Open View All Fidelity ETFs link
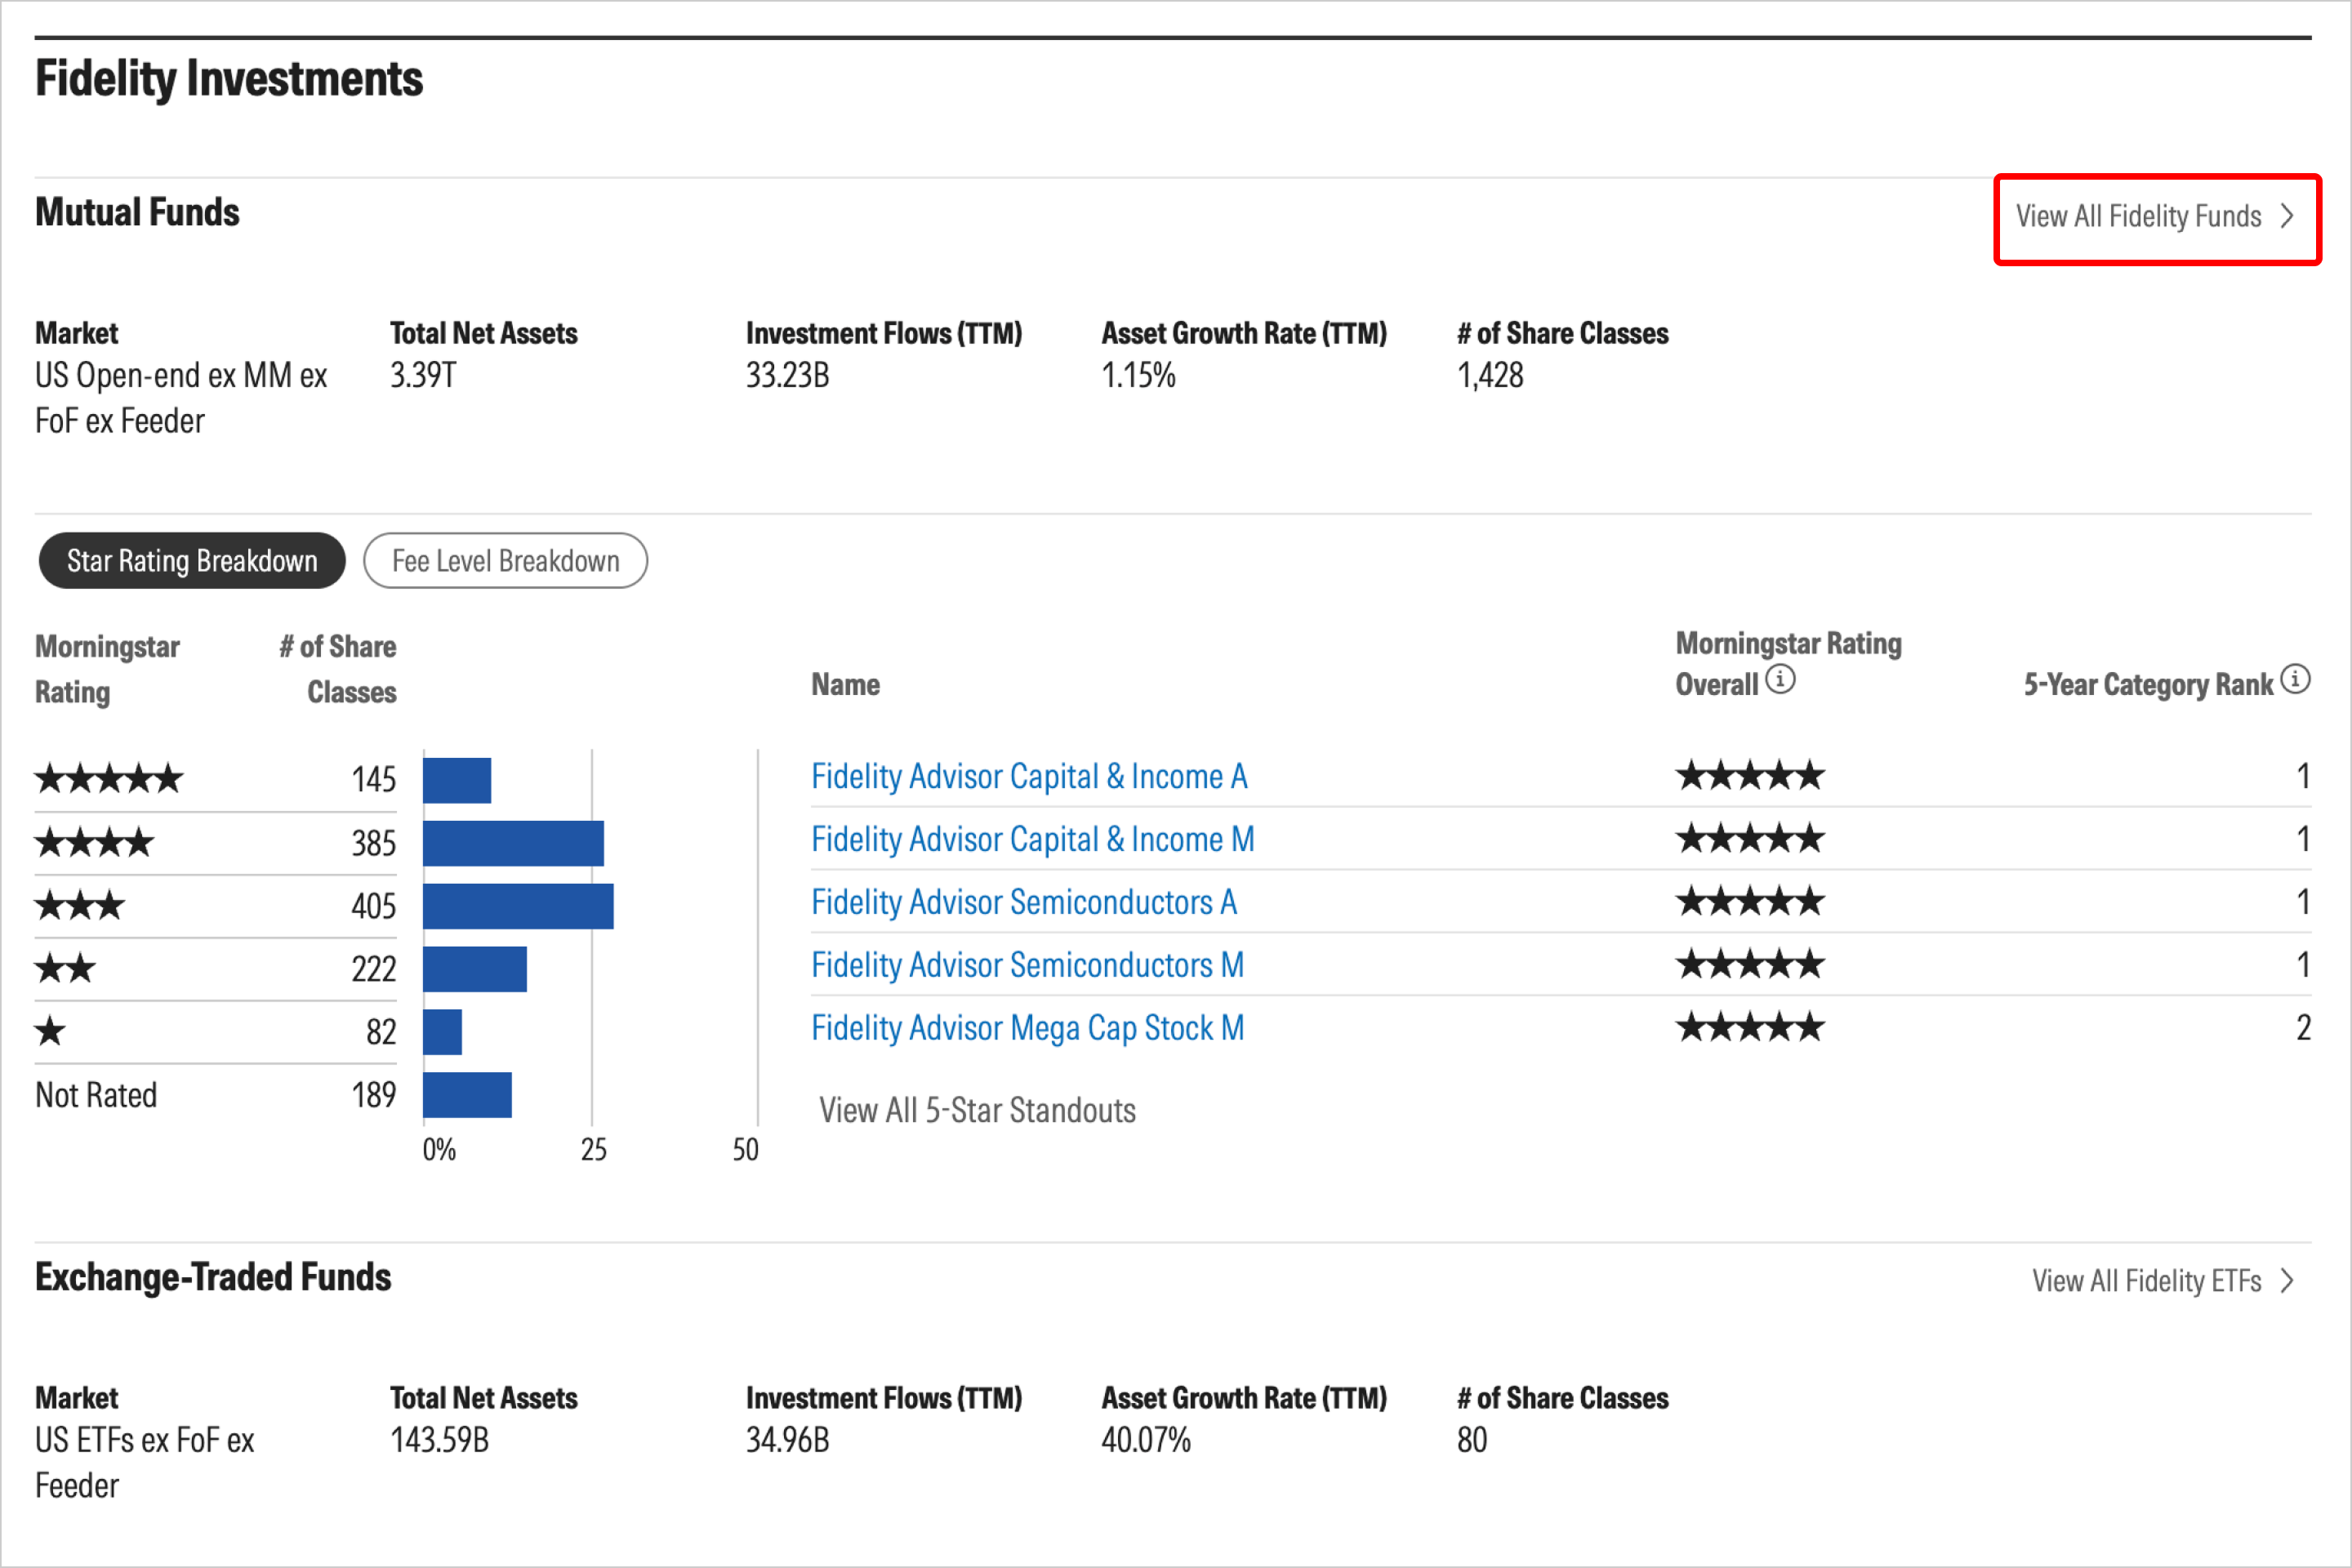The width and height of the screenshot is (2352, 1568). pos(2146,1281)
